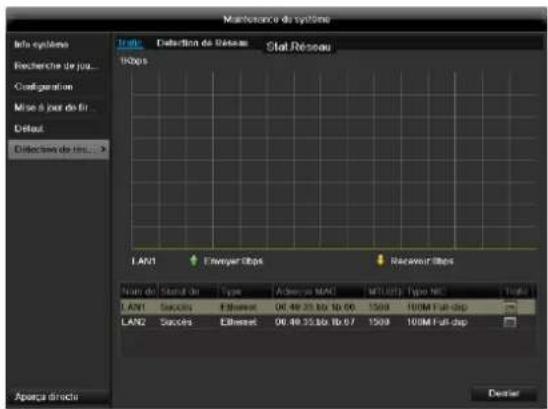Toggle Trafic checkbox for LAN2 row
Viewport: 548px width, 409px height.
[510, 322]
